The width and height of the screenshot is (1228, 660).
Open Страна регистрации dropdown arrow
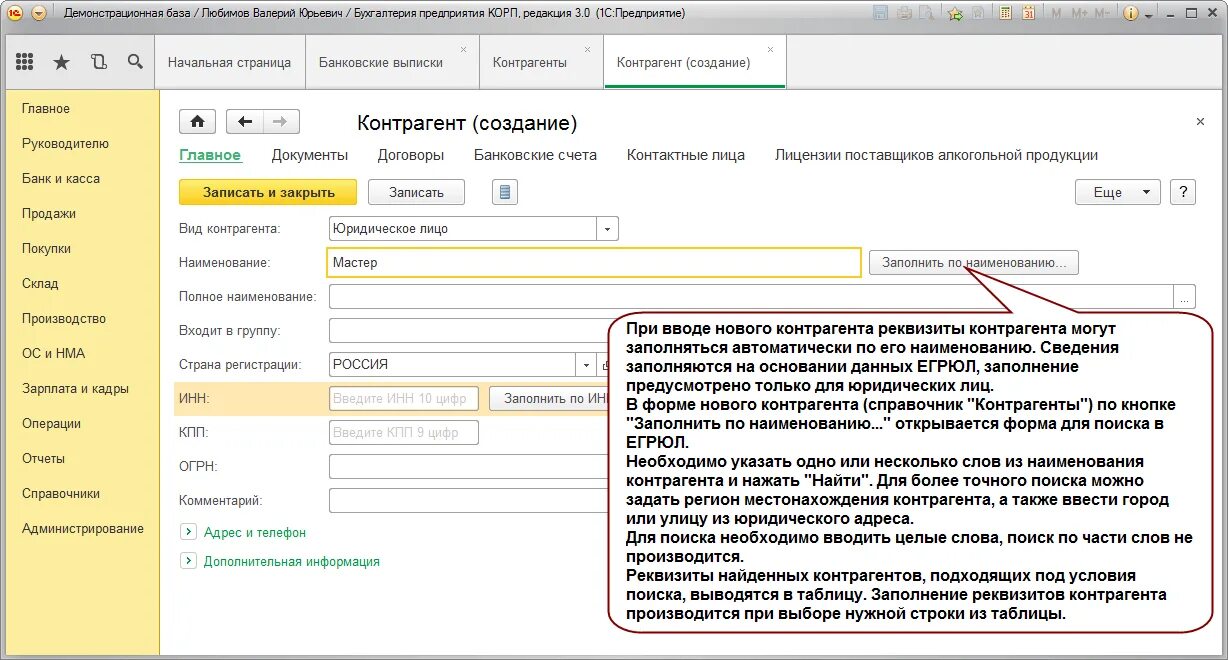(x=586, y=365)
